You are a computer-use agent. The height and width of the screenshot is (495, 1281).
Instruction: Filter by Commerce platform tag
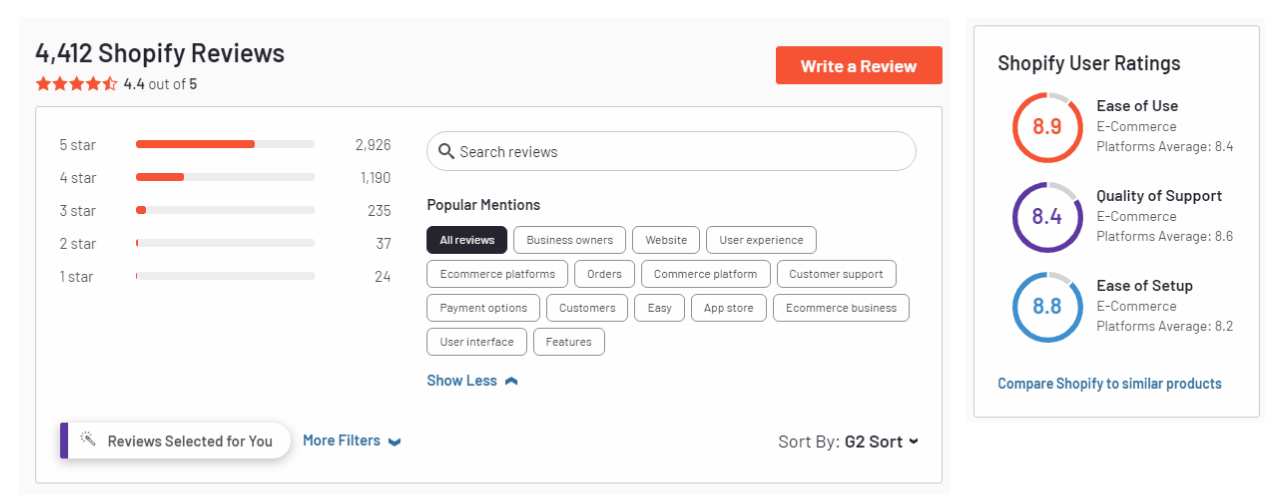(706, 274)
